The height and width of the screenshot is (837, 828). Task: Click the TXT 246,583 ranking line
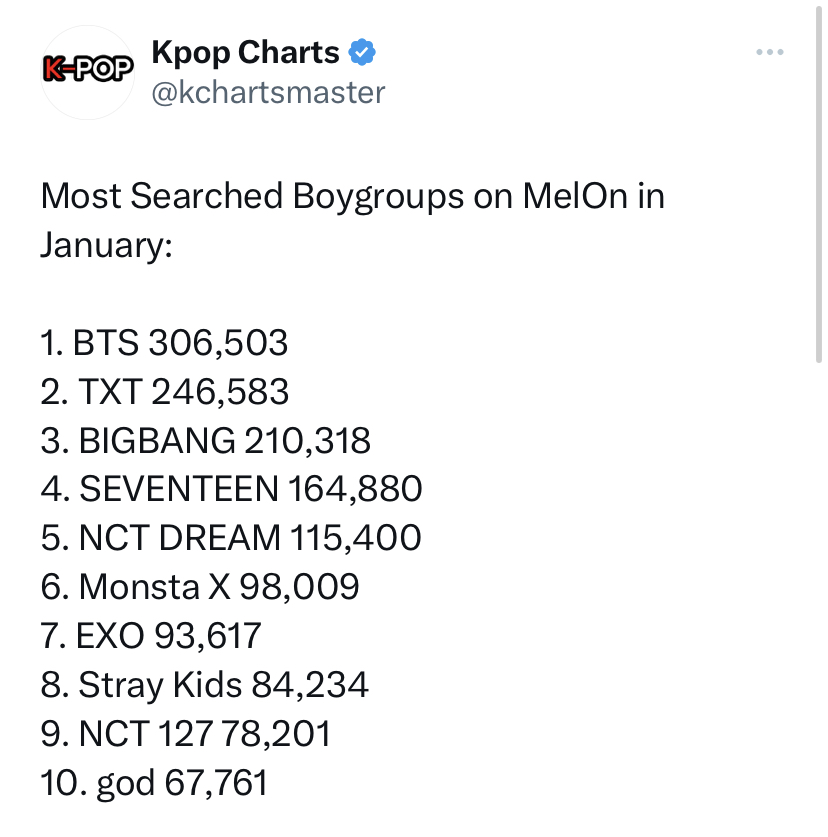tap(165, 391)
